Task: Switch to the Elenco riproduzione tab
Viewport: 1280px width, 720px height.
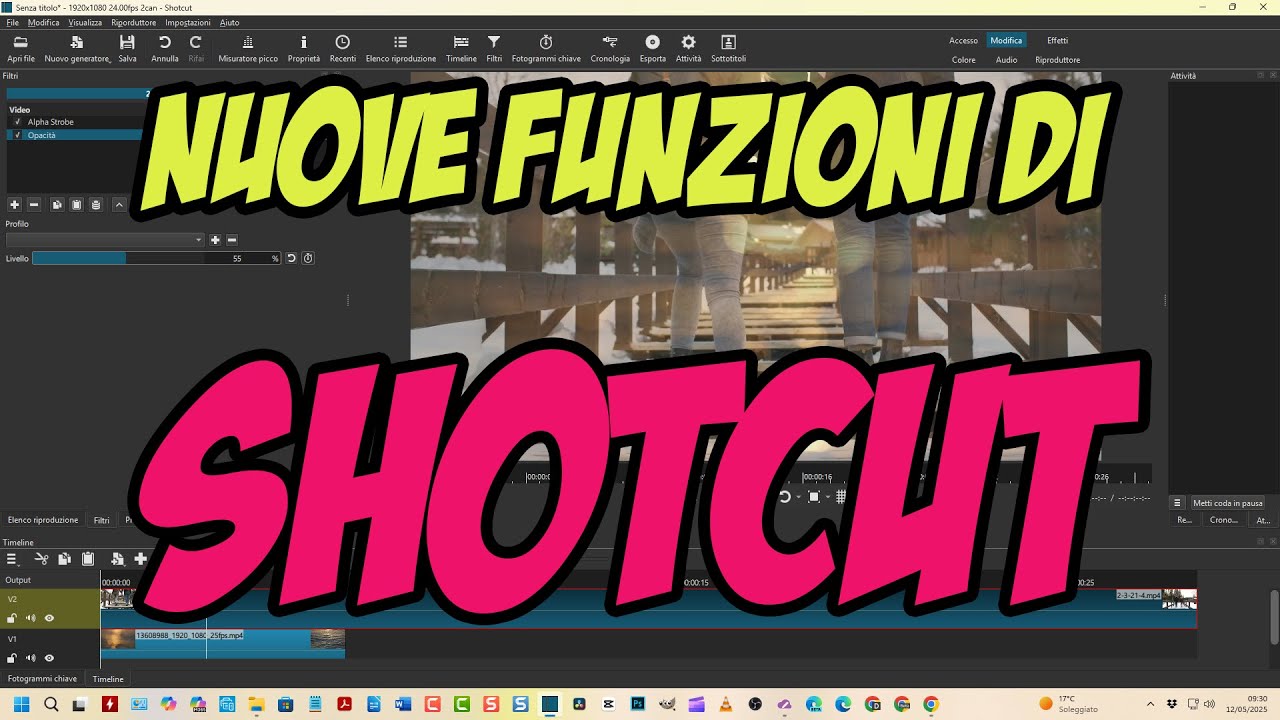Action: 43,520
